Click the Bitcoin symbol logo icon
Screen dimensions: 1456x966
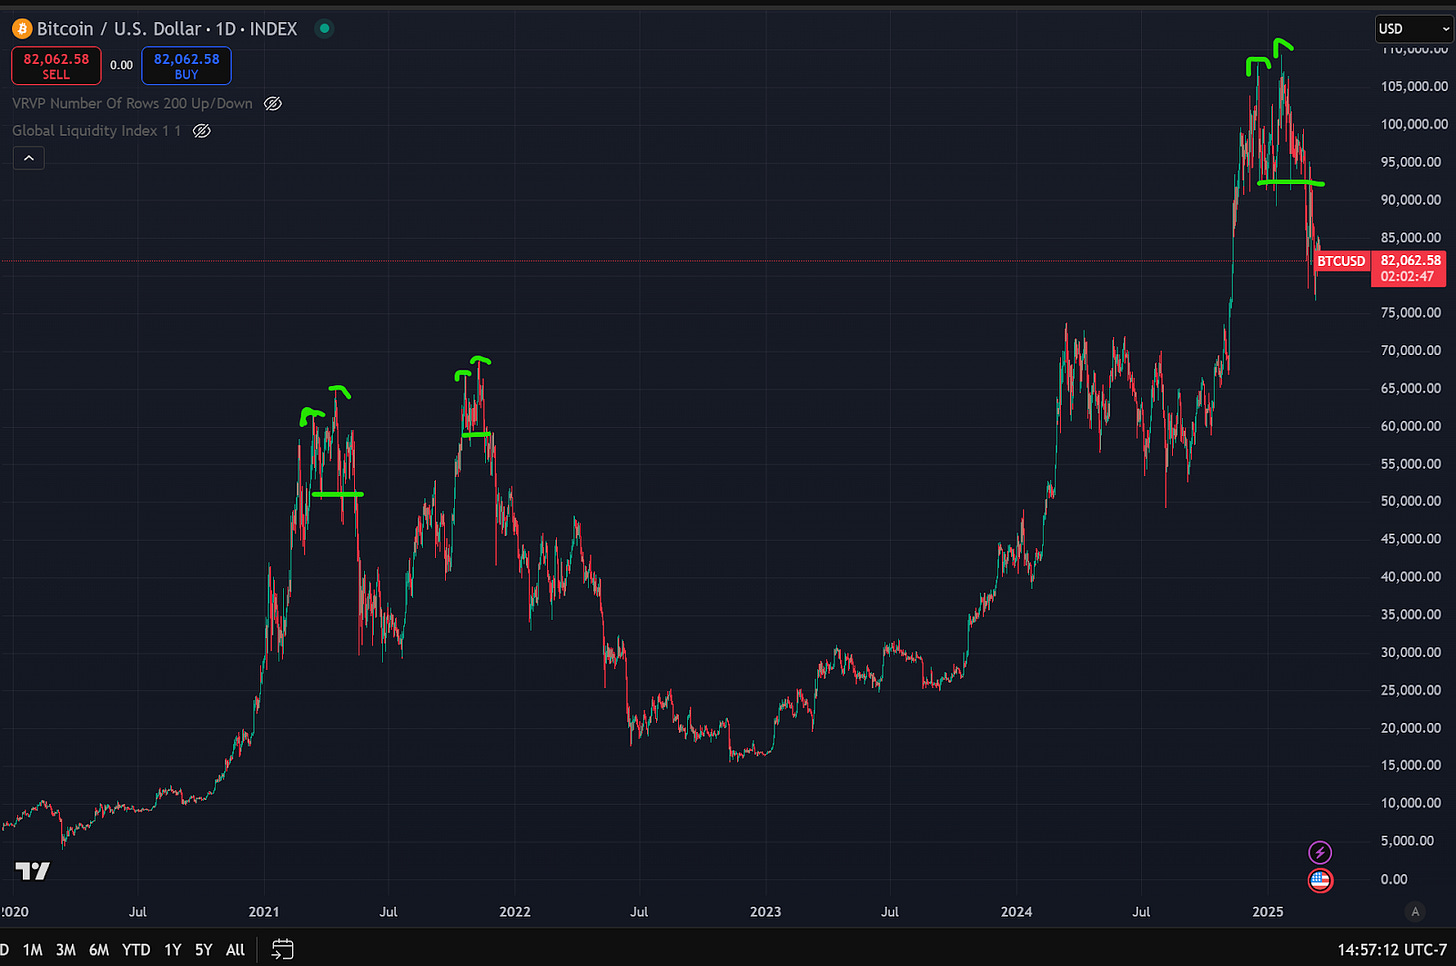point(22,29)
